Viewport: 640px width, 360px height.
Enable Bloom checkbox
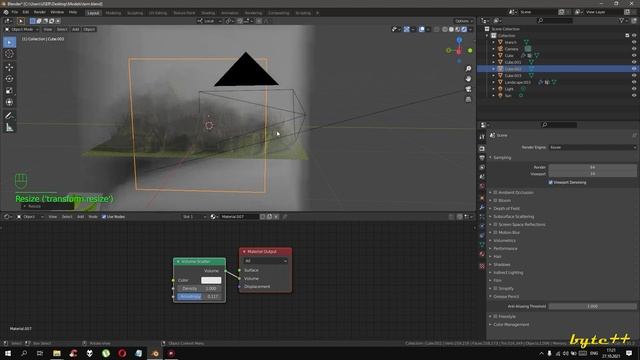pos(496,200)
